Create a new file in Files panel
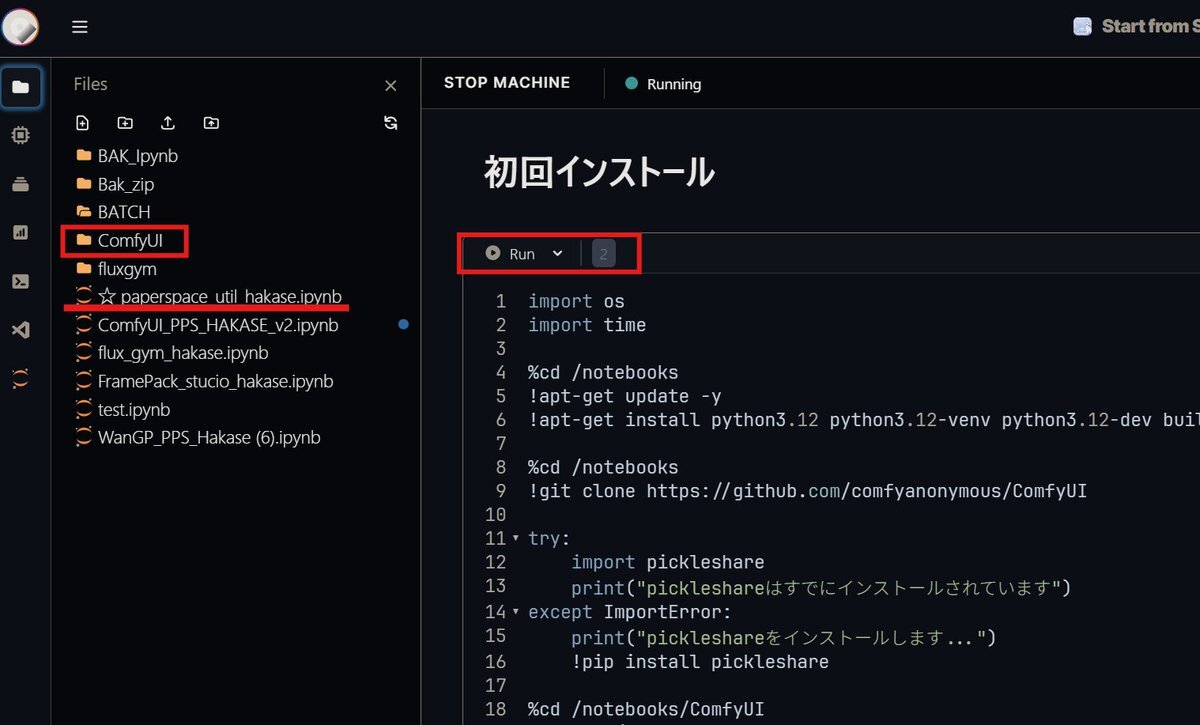Viewport: 1200px width, 725px height. [83, 123]
